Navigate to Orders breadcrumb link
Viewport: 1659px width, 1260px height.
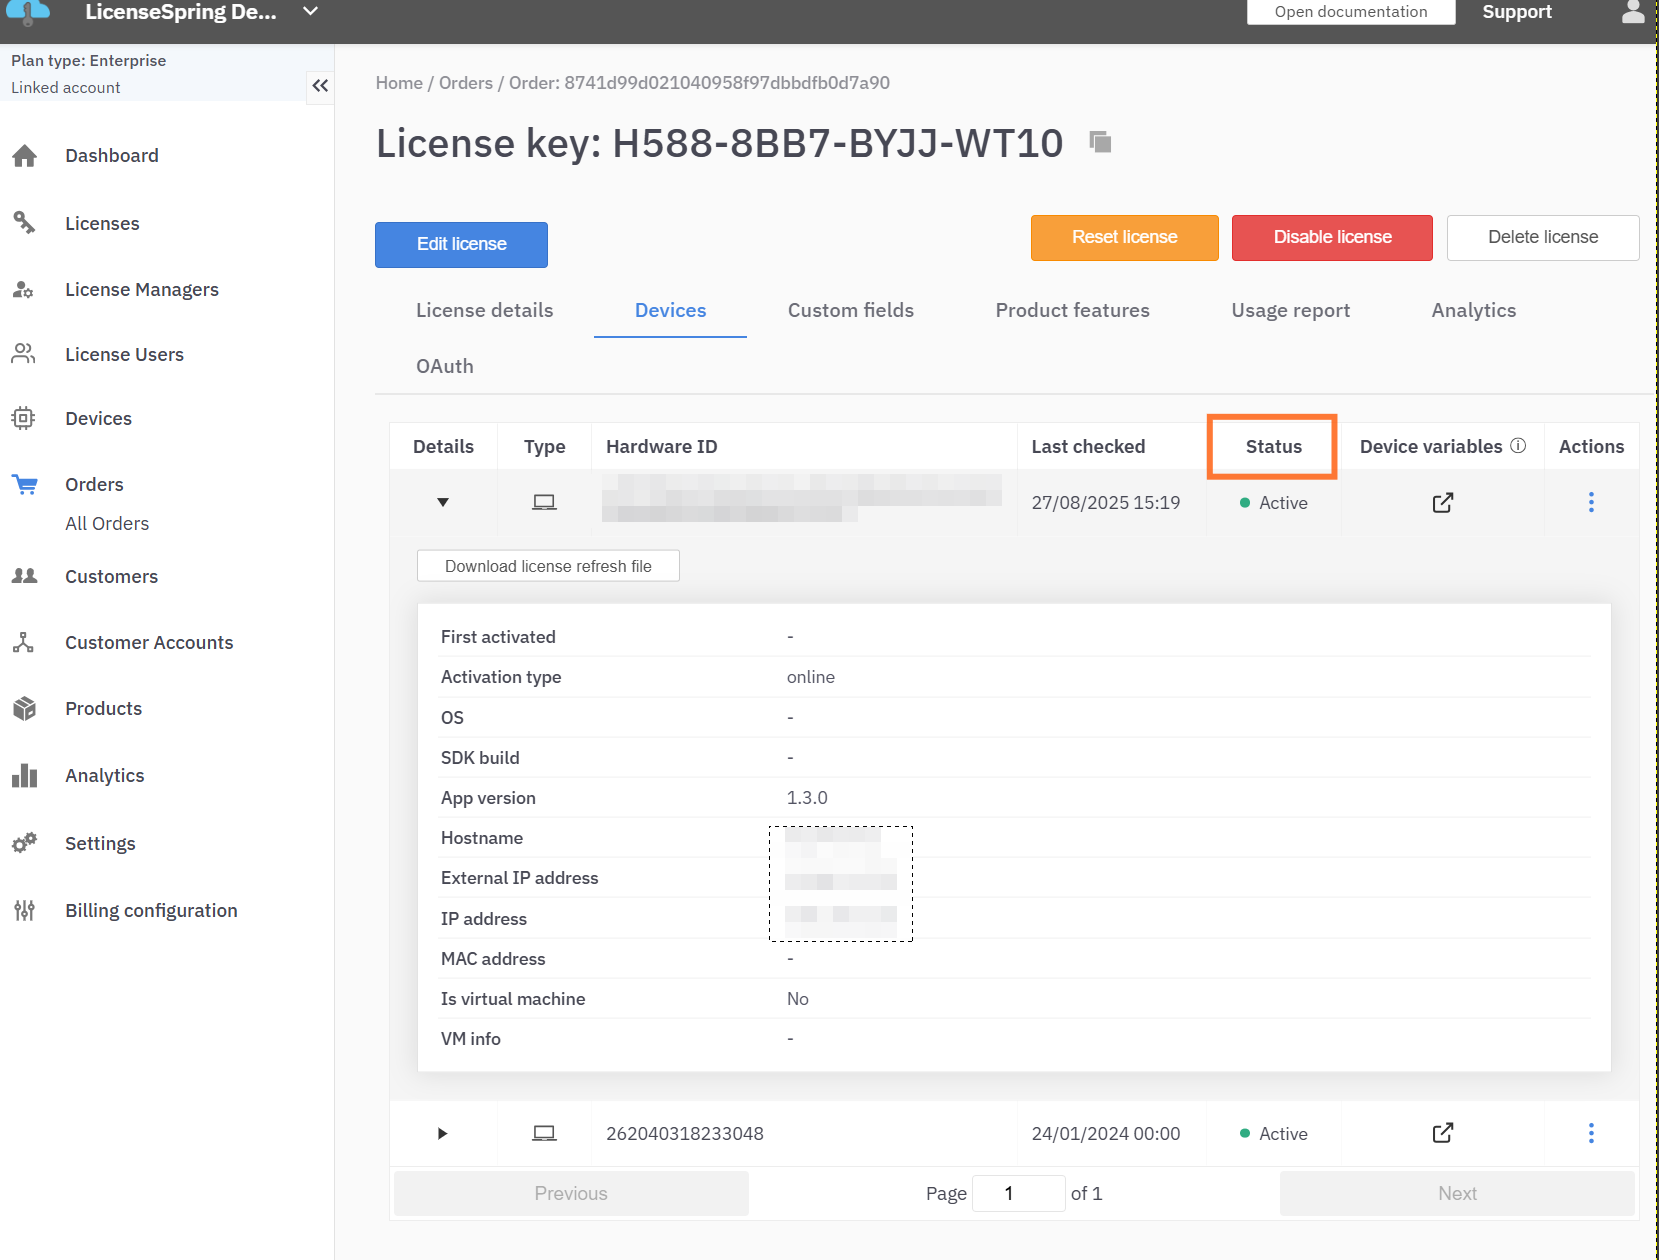point(465,83)
